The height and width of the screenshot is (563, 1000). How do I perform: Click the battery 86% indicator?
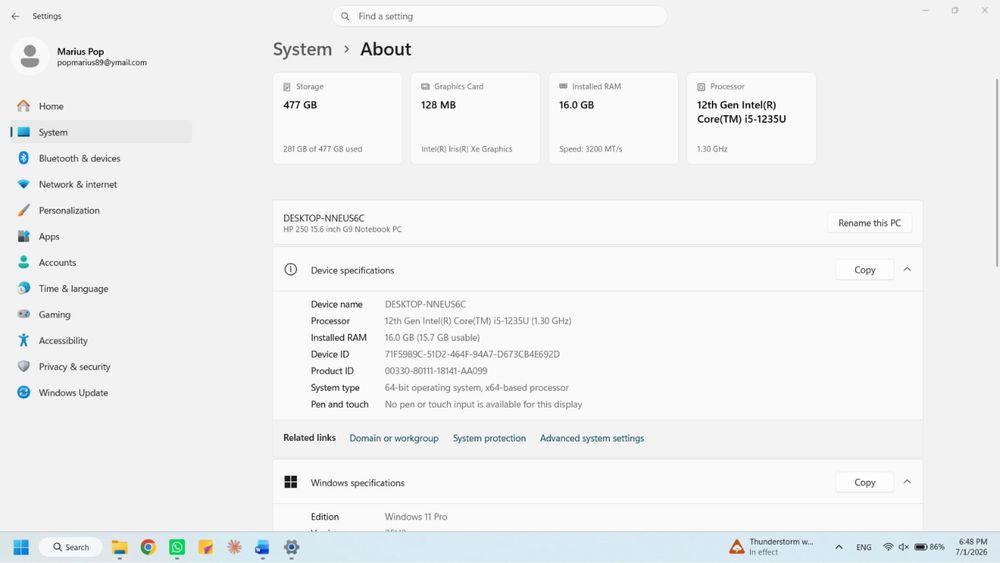coord(929,547)
